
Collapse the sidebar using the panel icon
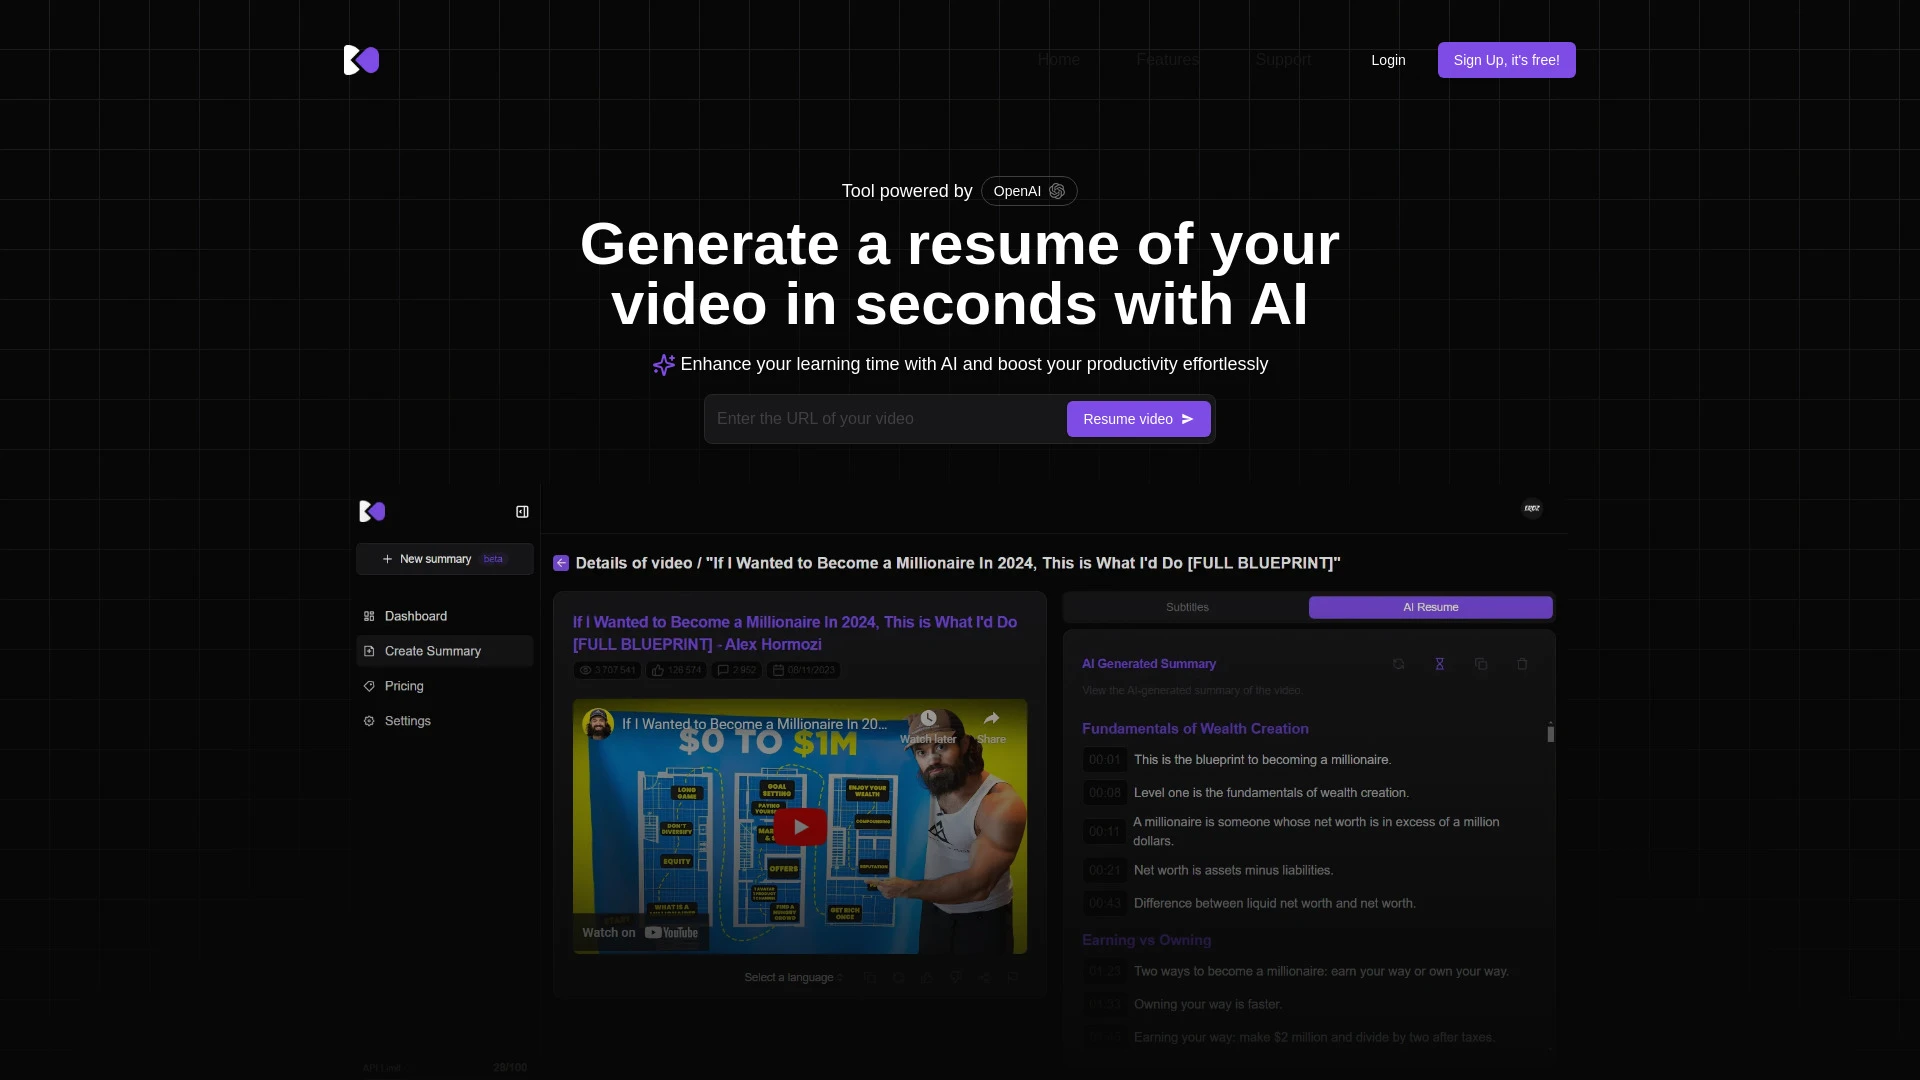(521, 511)
